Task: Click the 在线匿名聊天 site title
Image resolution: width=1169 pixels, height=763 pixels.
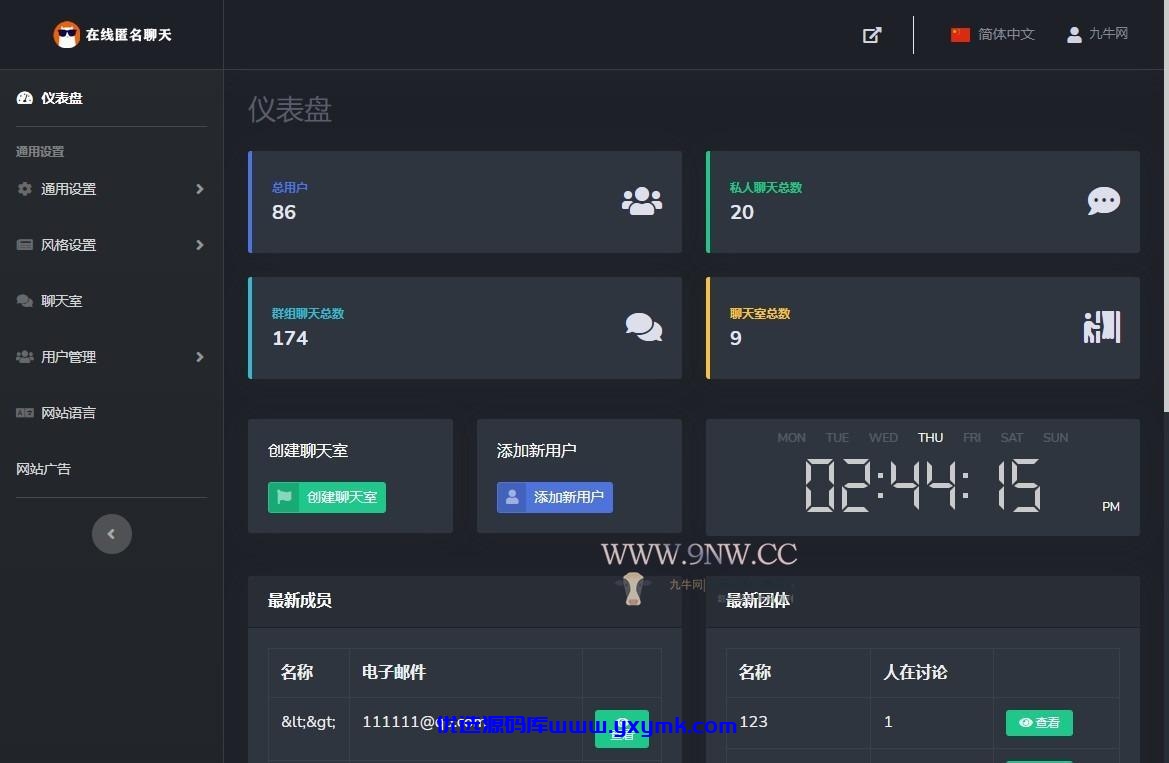Action: coord(129,35)
